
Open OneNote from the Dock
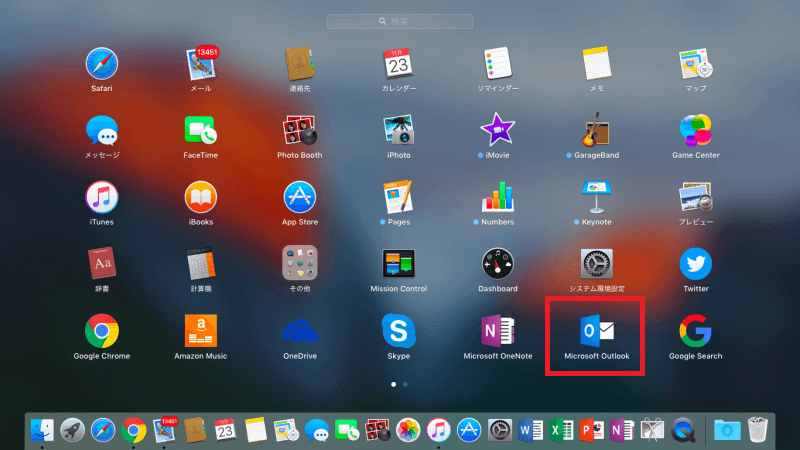coord(621,430)
